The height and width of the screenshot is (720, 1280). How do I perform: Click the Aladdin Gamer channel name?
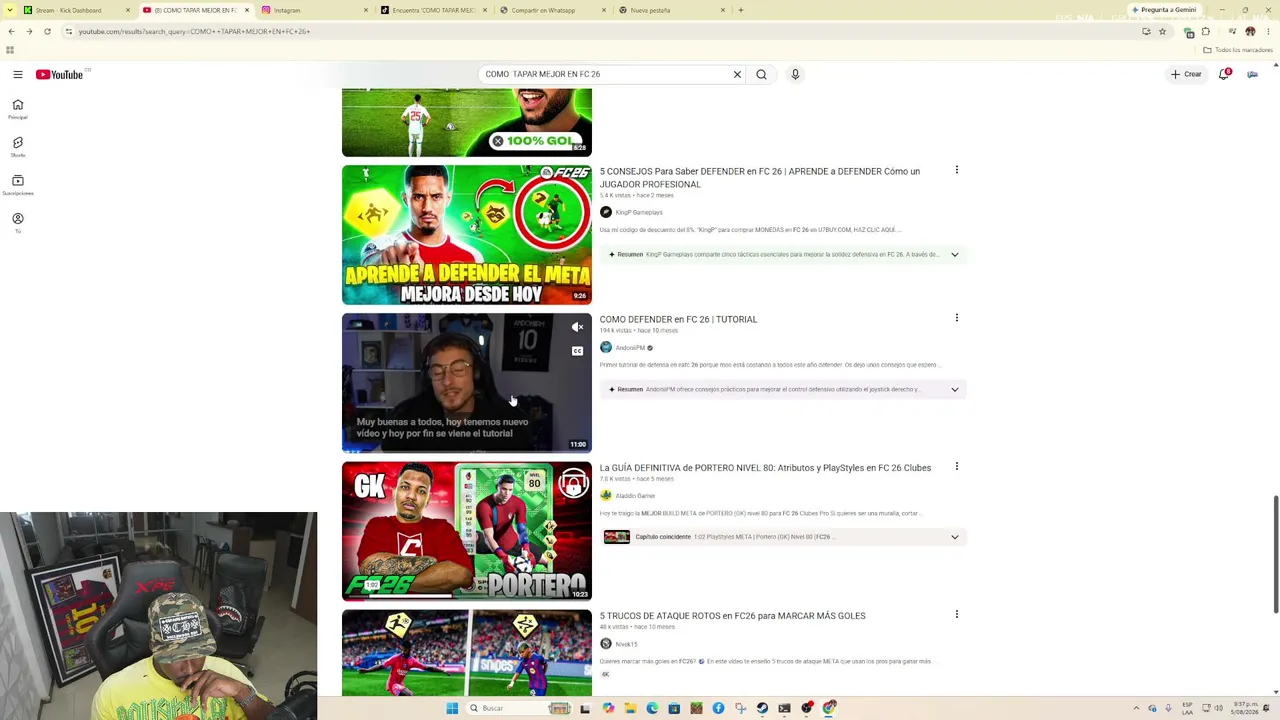point(635,496)
